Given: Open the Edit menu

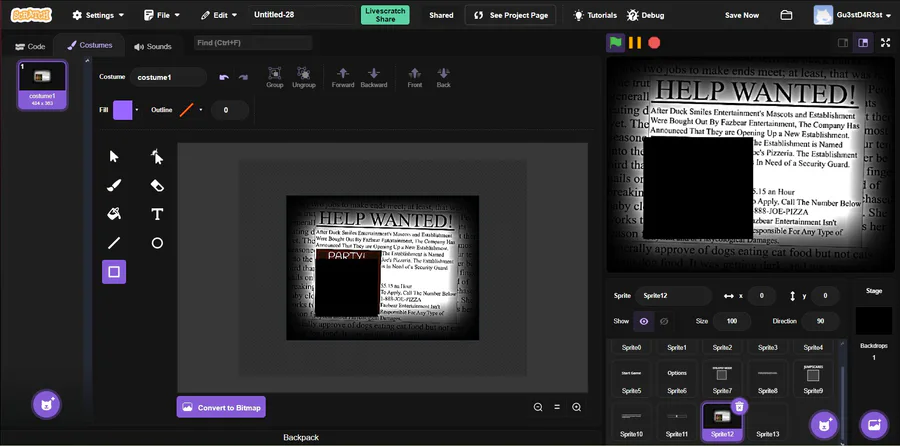Looking at the screenshot, I should (x=219, y=15).
